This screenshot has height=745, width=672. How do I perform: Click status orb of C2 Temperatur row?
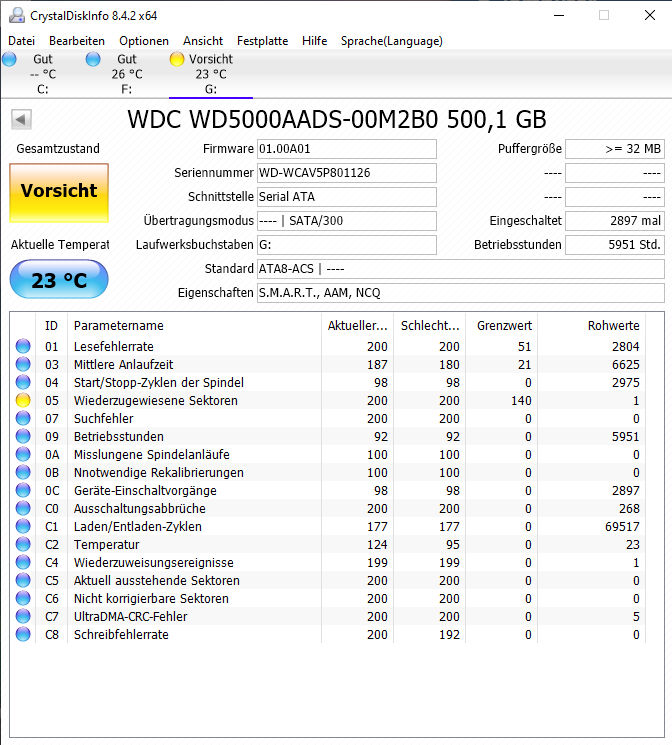click(23, 544)
